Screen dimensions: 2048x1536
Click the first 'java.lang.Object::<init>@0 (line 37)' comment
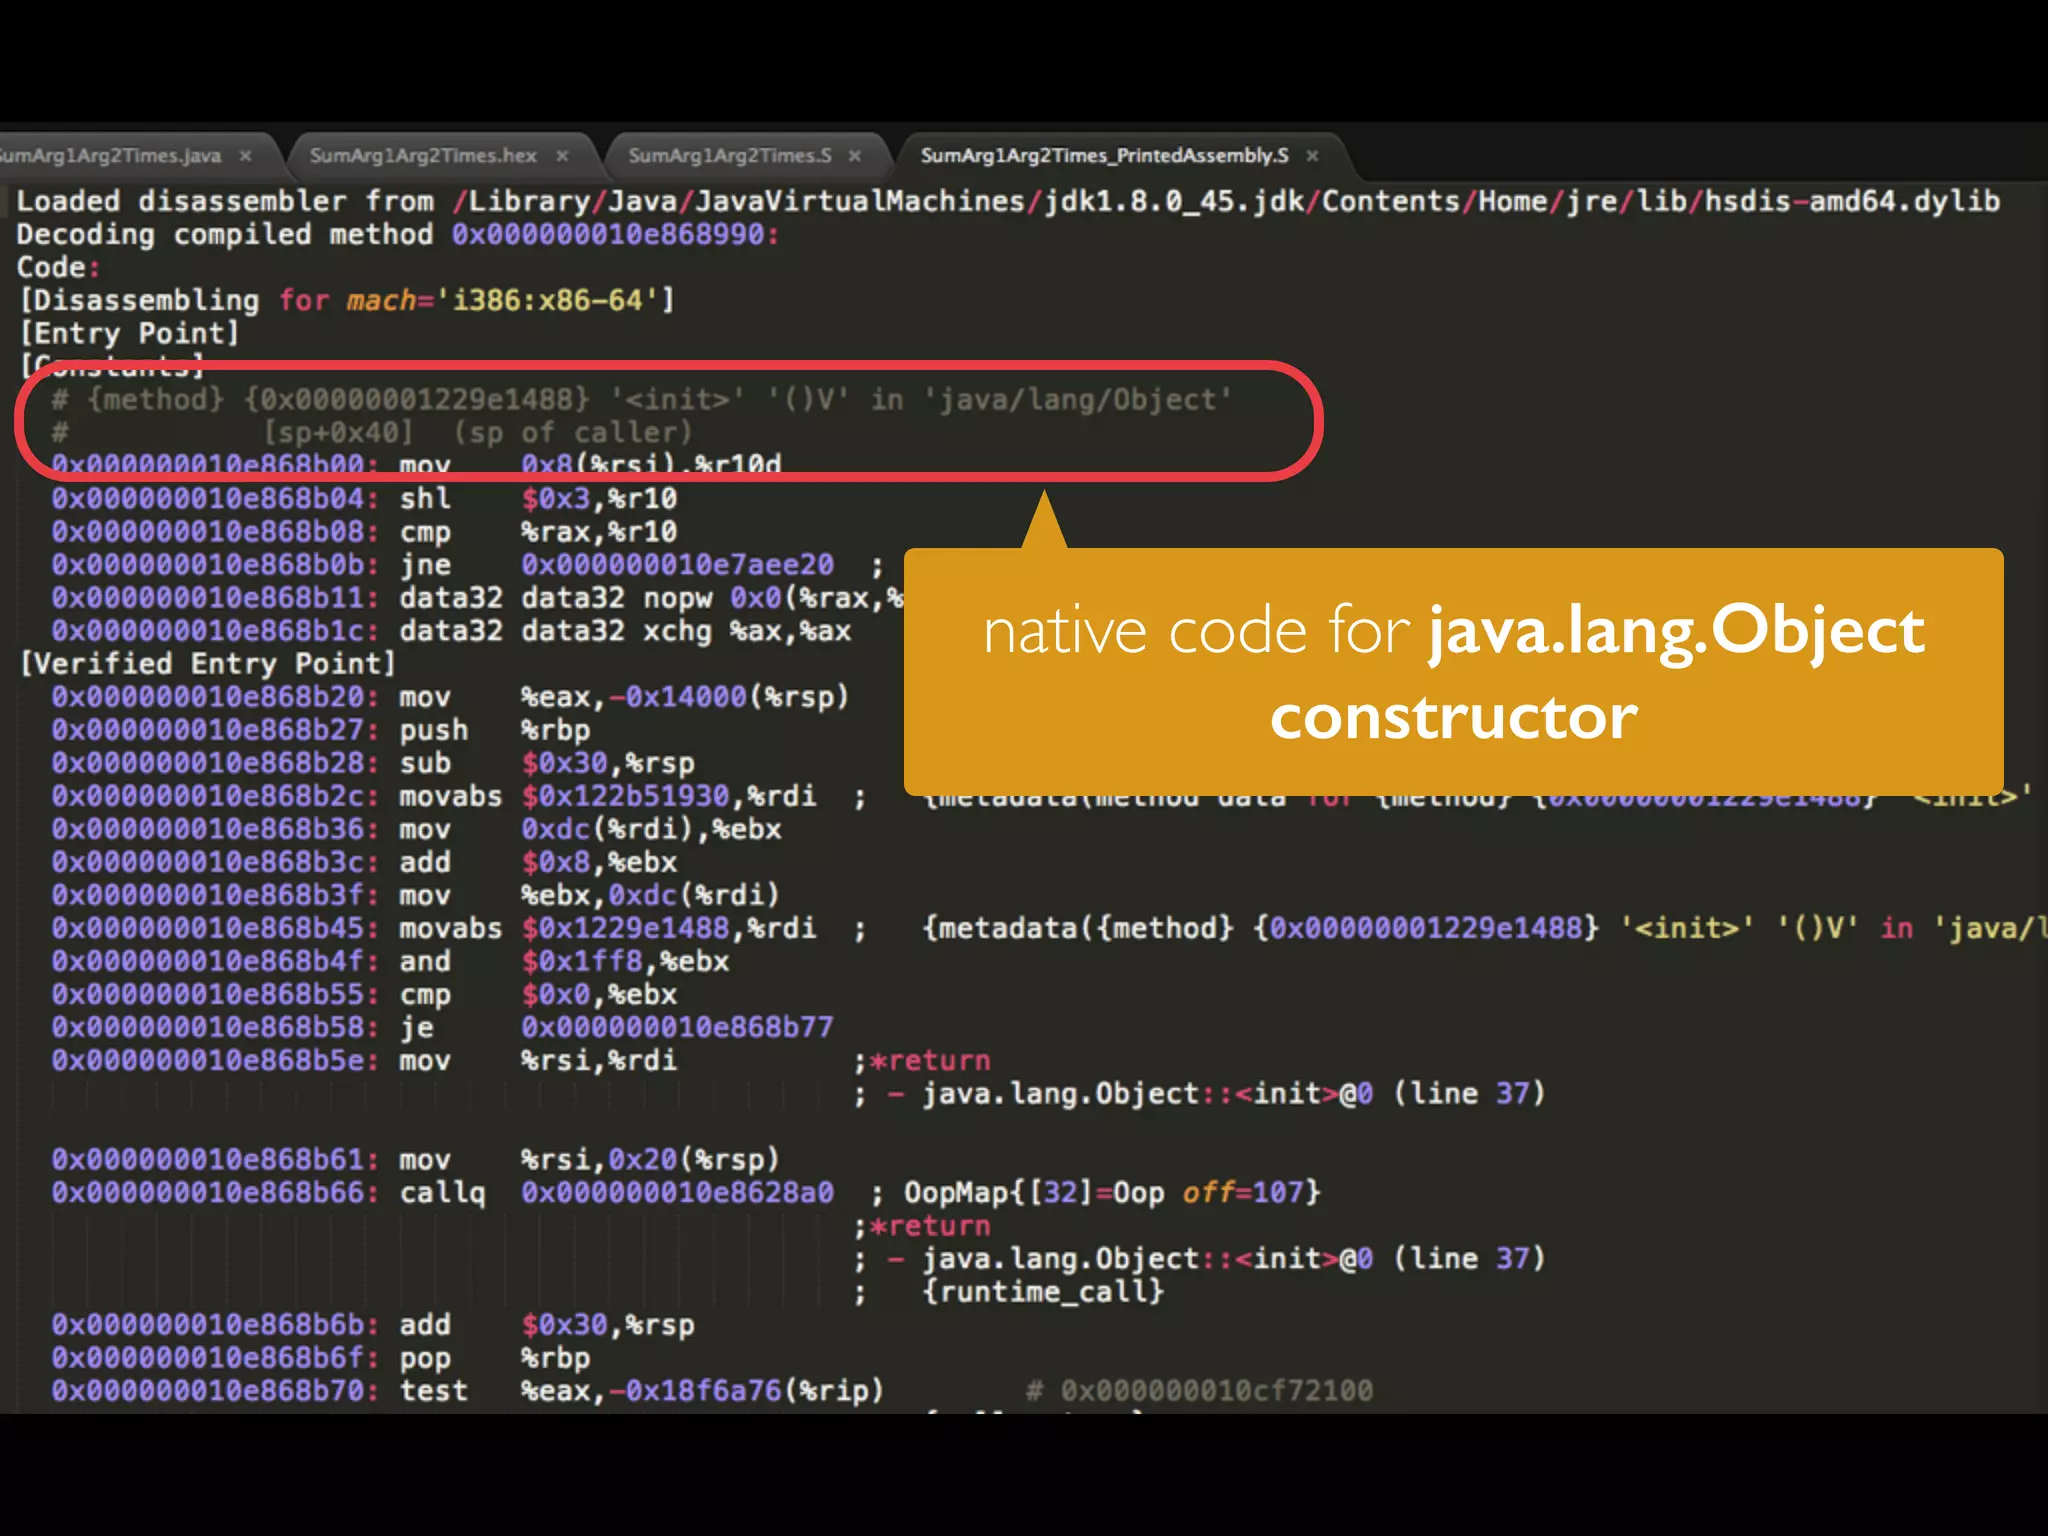[1233, 1093]
